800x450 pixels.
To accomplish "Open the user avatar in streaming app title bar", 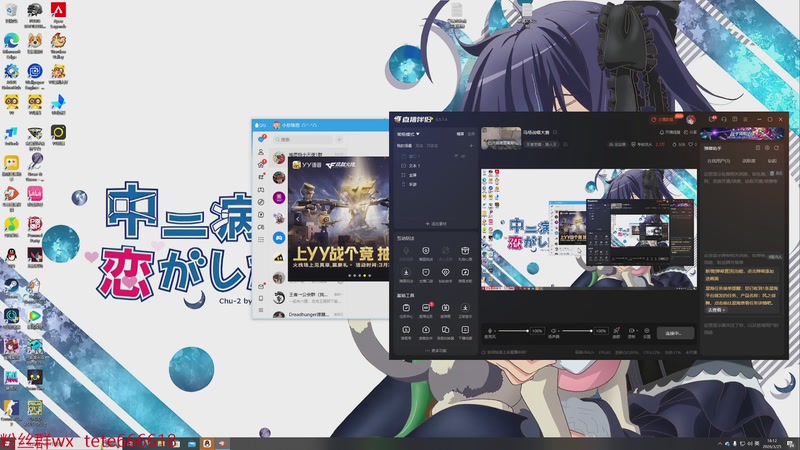I will 691,119.
